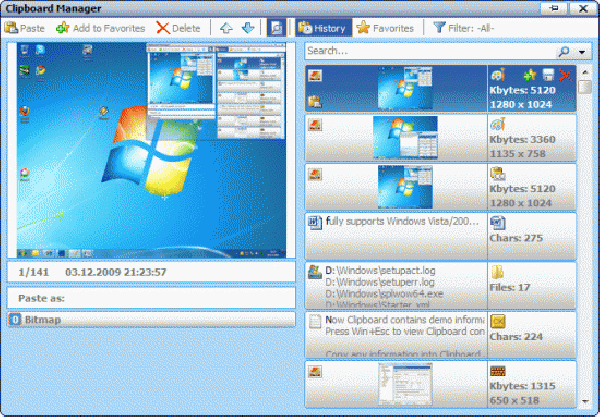
Task: Select the 650 x 518 screenshot thumbnail
Action: tap(405, 384)
